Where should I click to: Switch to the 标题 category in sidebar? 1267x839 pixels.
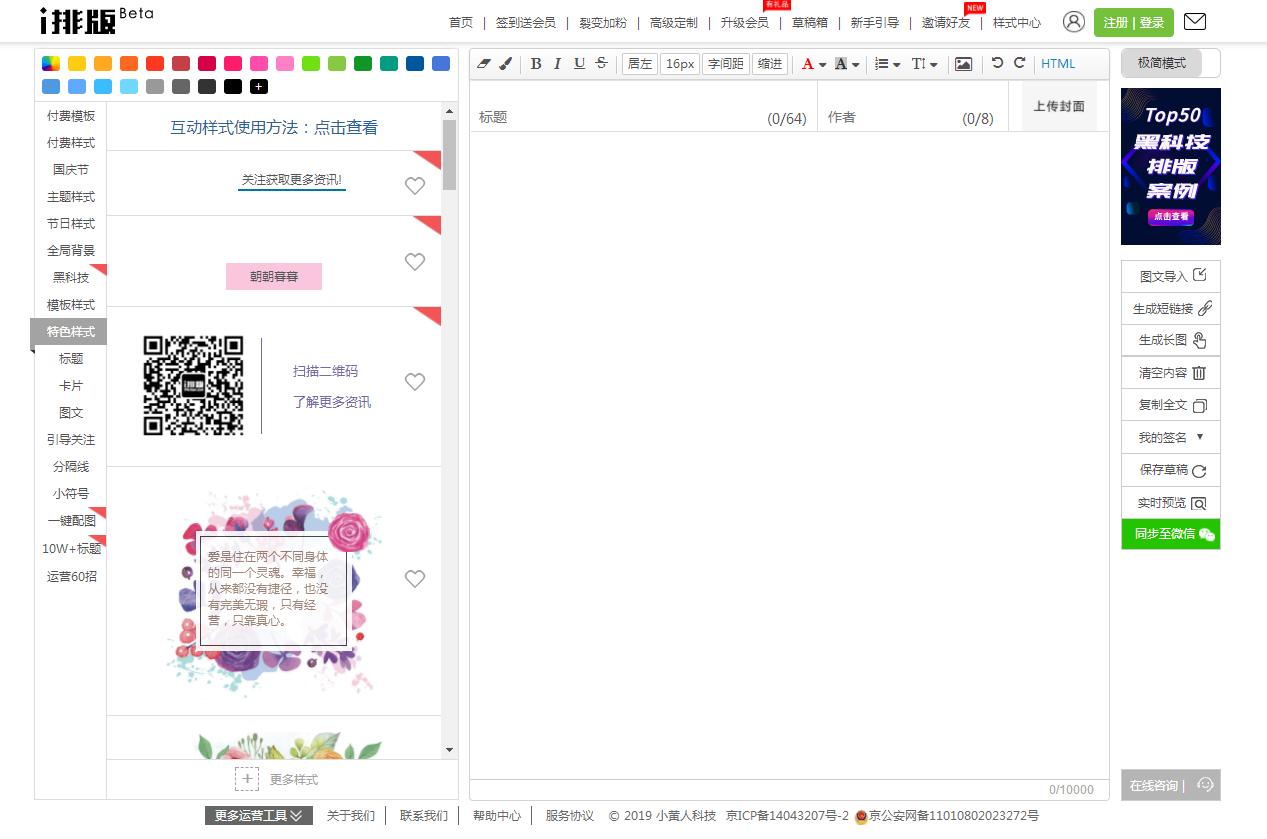coord(70,358)
